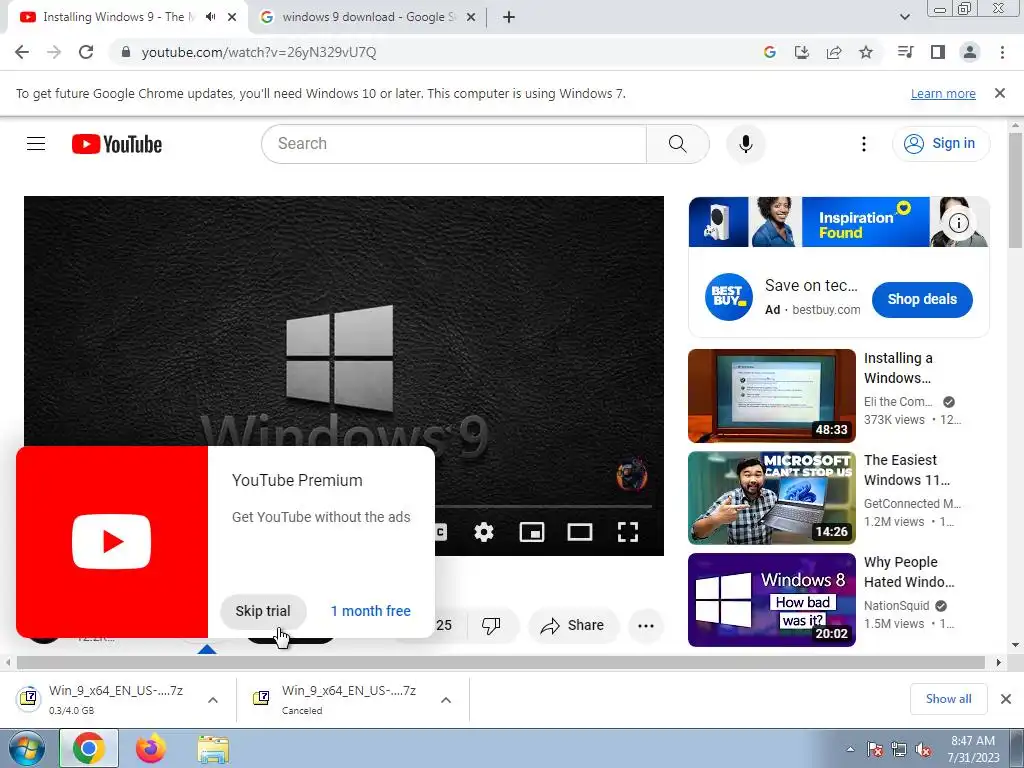The height and width of the screenshot is (768, 1024).
Task: Click Share button below video
Action: coord(572,626)
